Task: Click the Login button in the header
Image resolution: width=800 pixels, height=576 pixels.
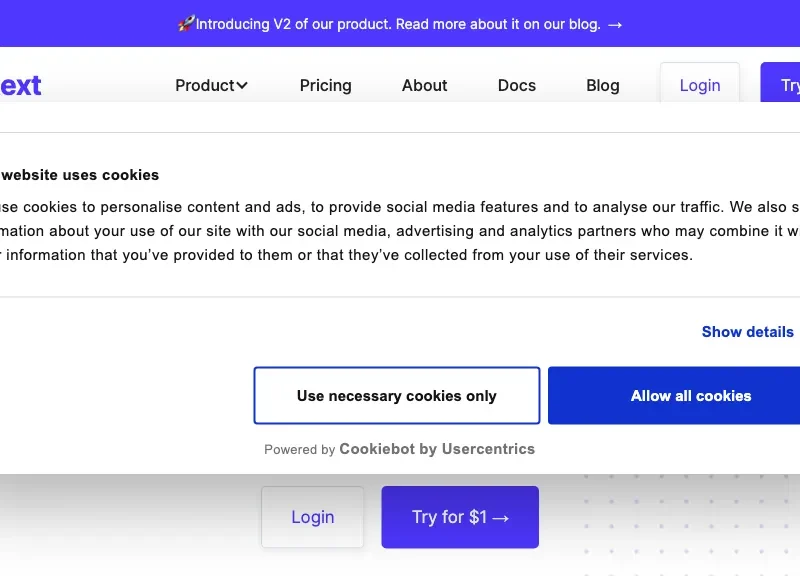Action: tap(700, 86)
